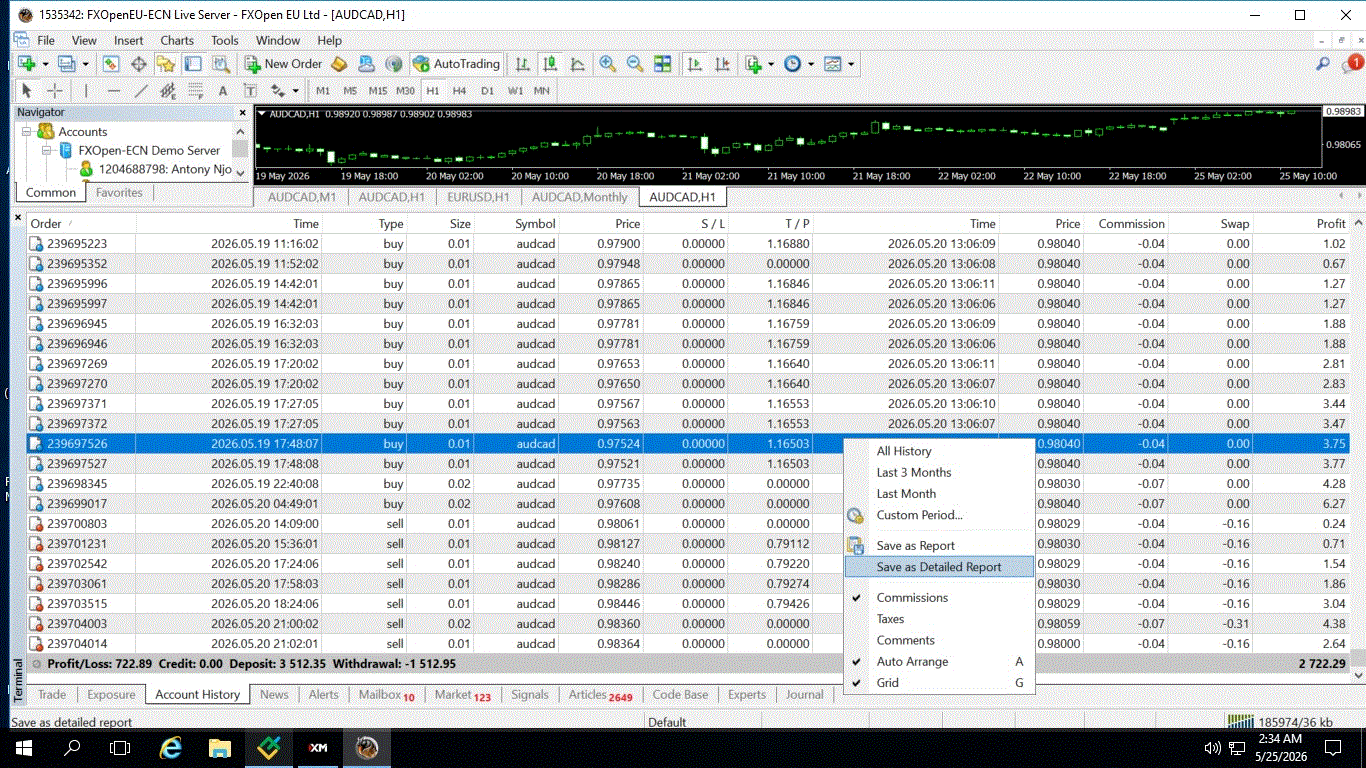The height and width of the screenshot is (768, 1366).
Task: Switch timeframe to H4
Action: click(459, 90)
